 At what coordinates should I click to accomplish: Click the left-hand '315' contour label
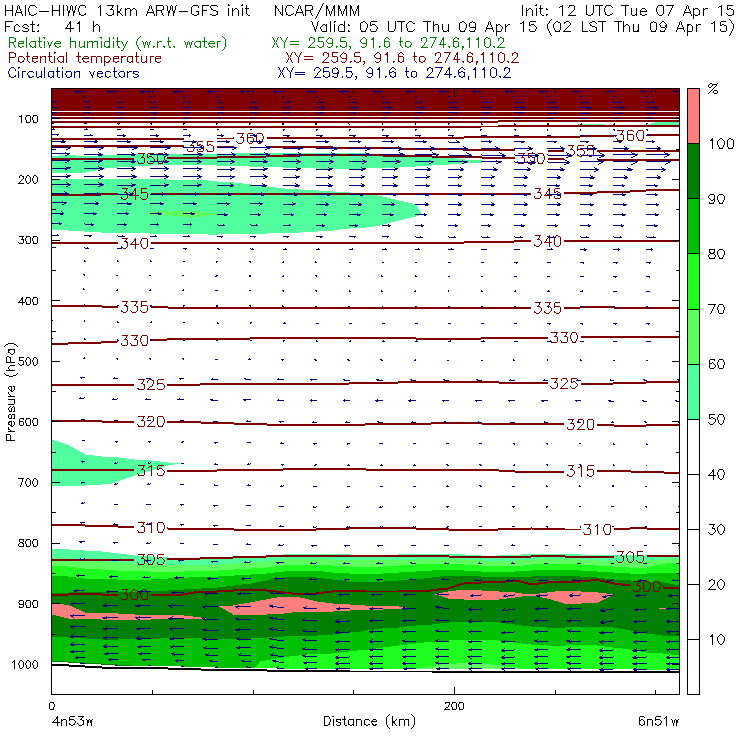(151, 471)
